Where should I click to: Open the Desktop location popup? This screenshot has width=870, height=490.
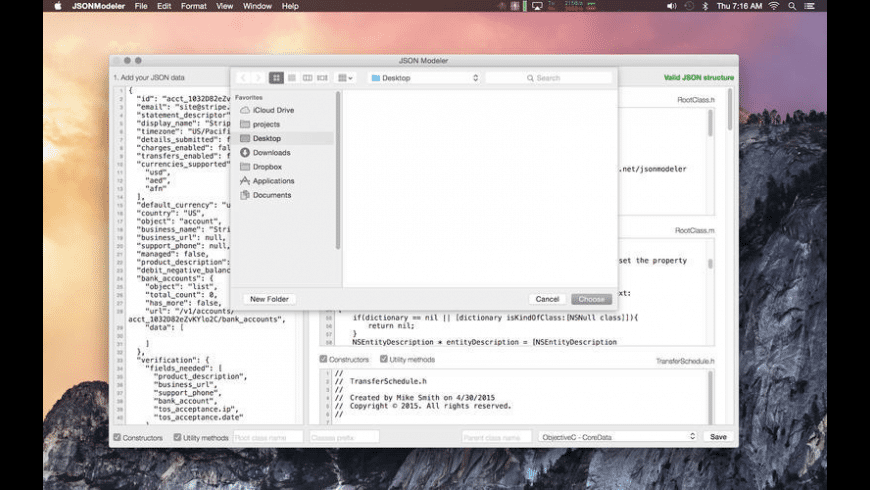pos(424,78)
